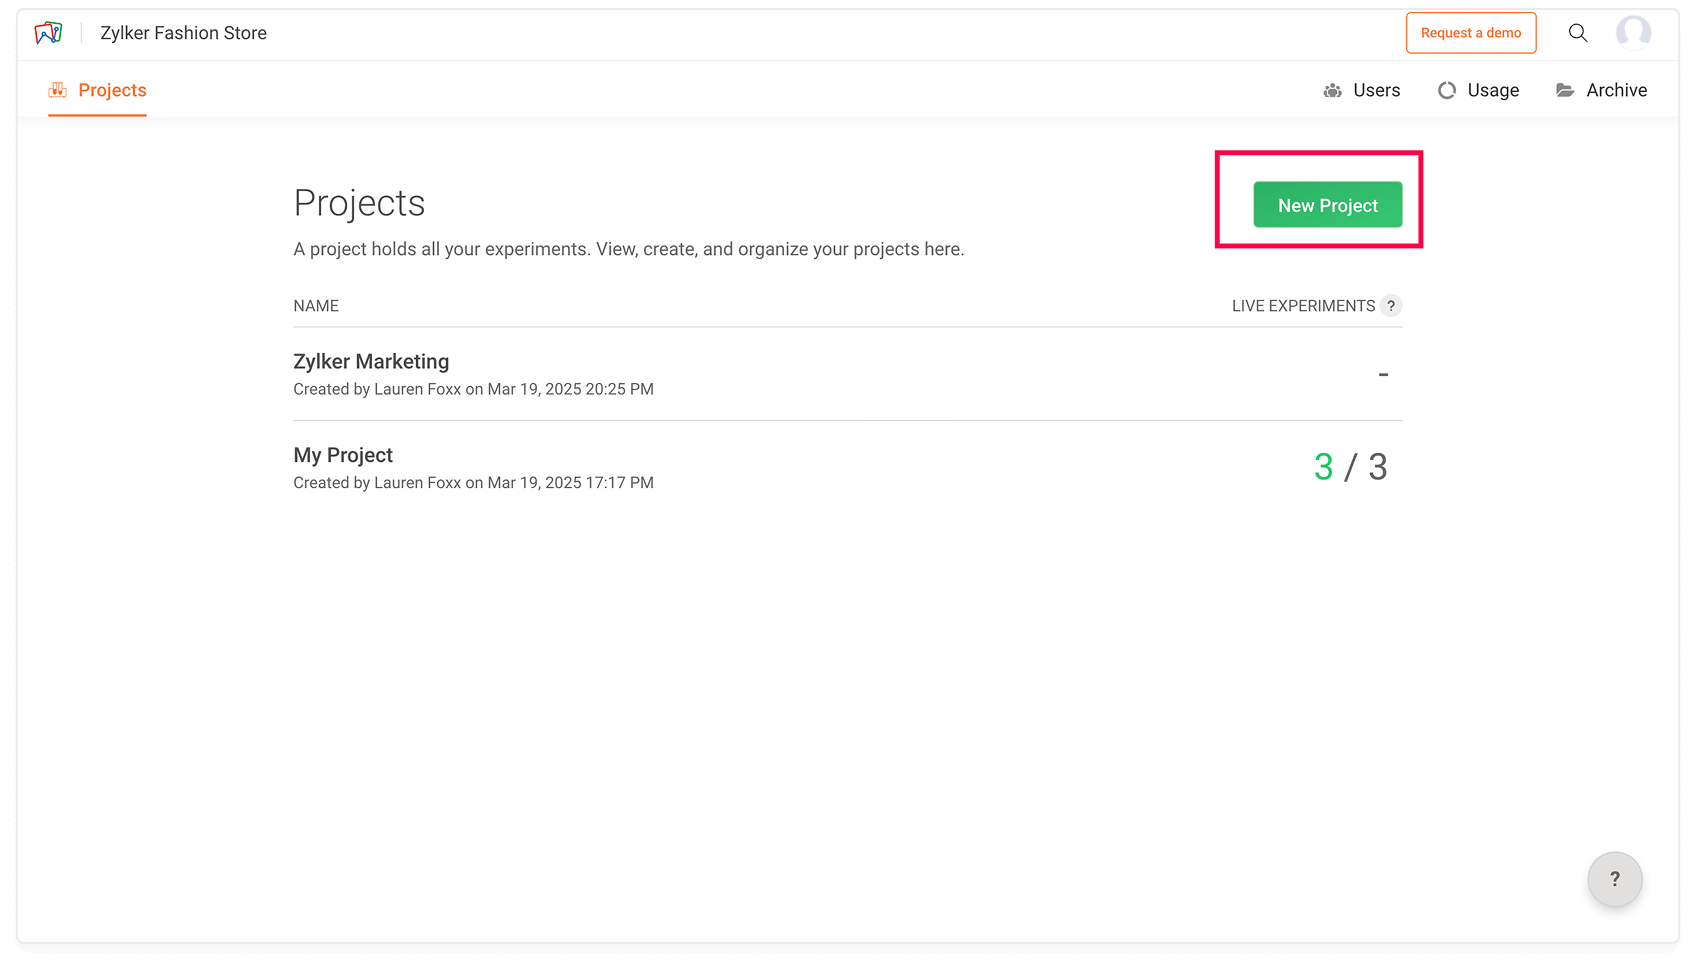Click the PageSense logo icon
Viewport: 1696px width, 968px height.
[x=48, y=33]
